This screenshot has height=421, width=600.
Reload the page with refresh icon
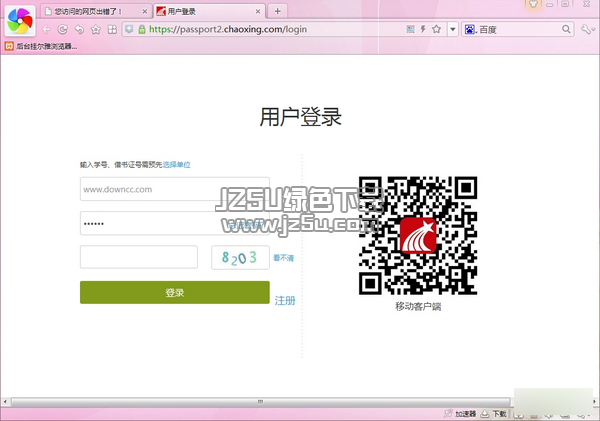tap(62, 29)
